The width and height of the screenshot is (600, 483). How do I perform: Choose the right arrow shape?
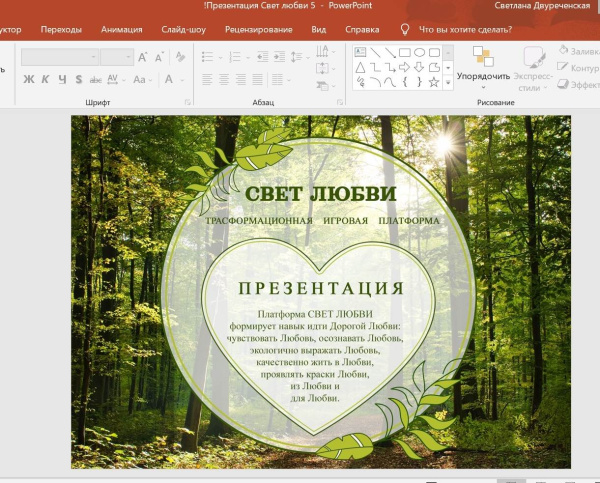point(405,67)
